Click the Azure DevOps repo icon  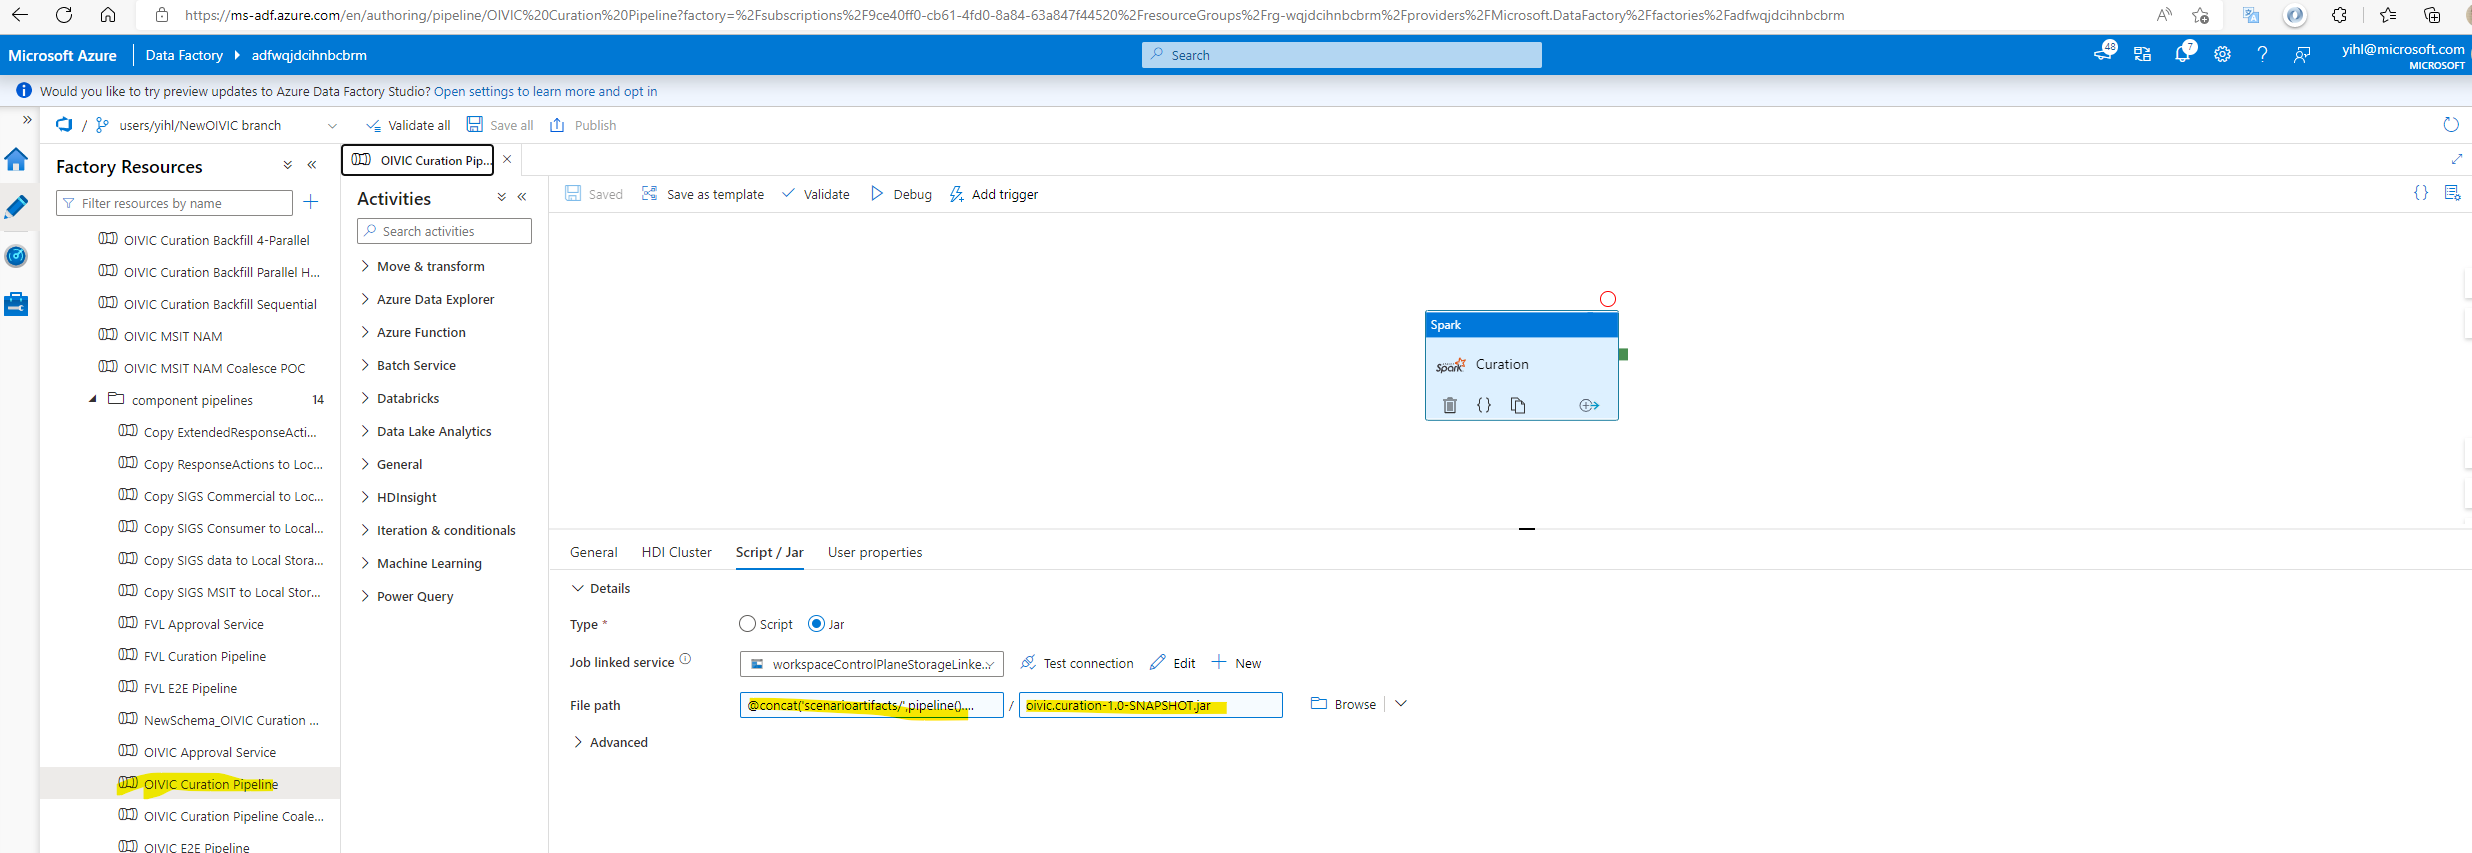coord(64,125)
